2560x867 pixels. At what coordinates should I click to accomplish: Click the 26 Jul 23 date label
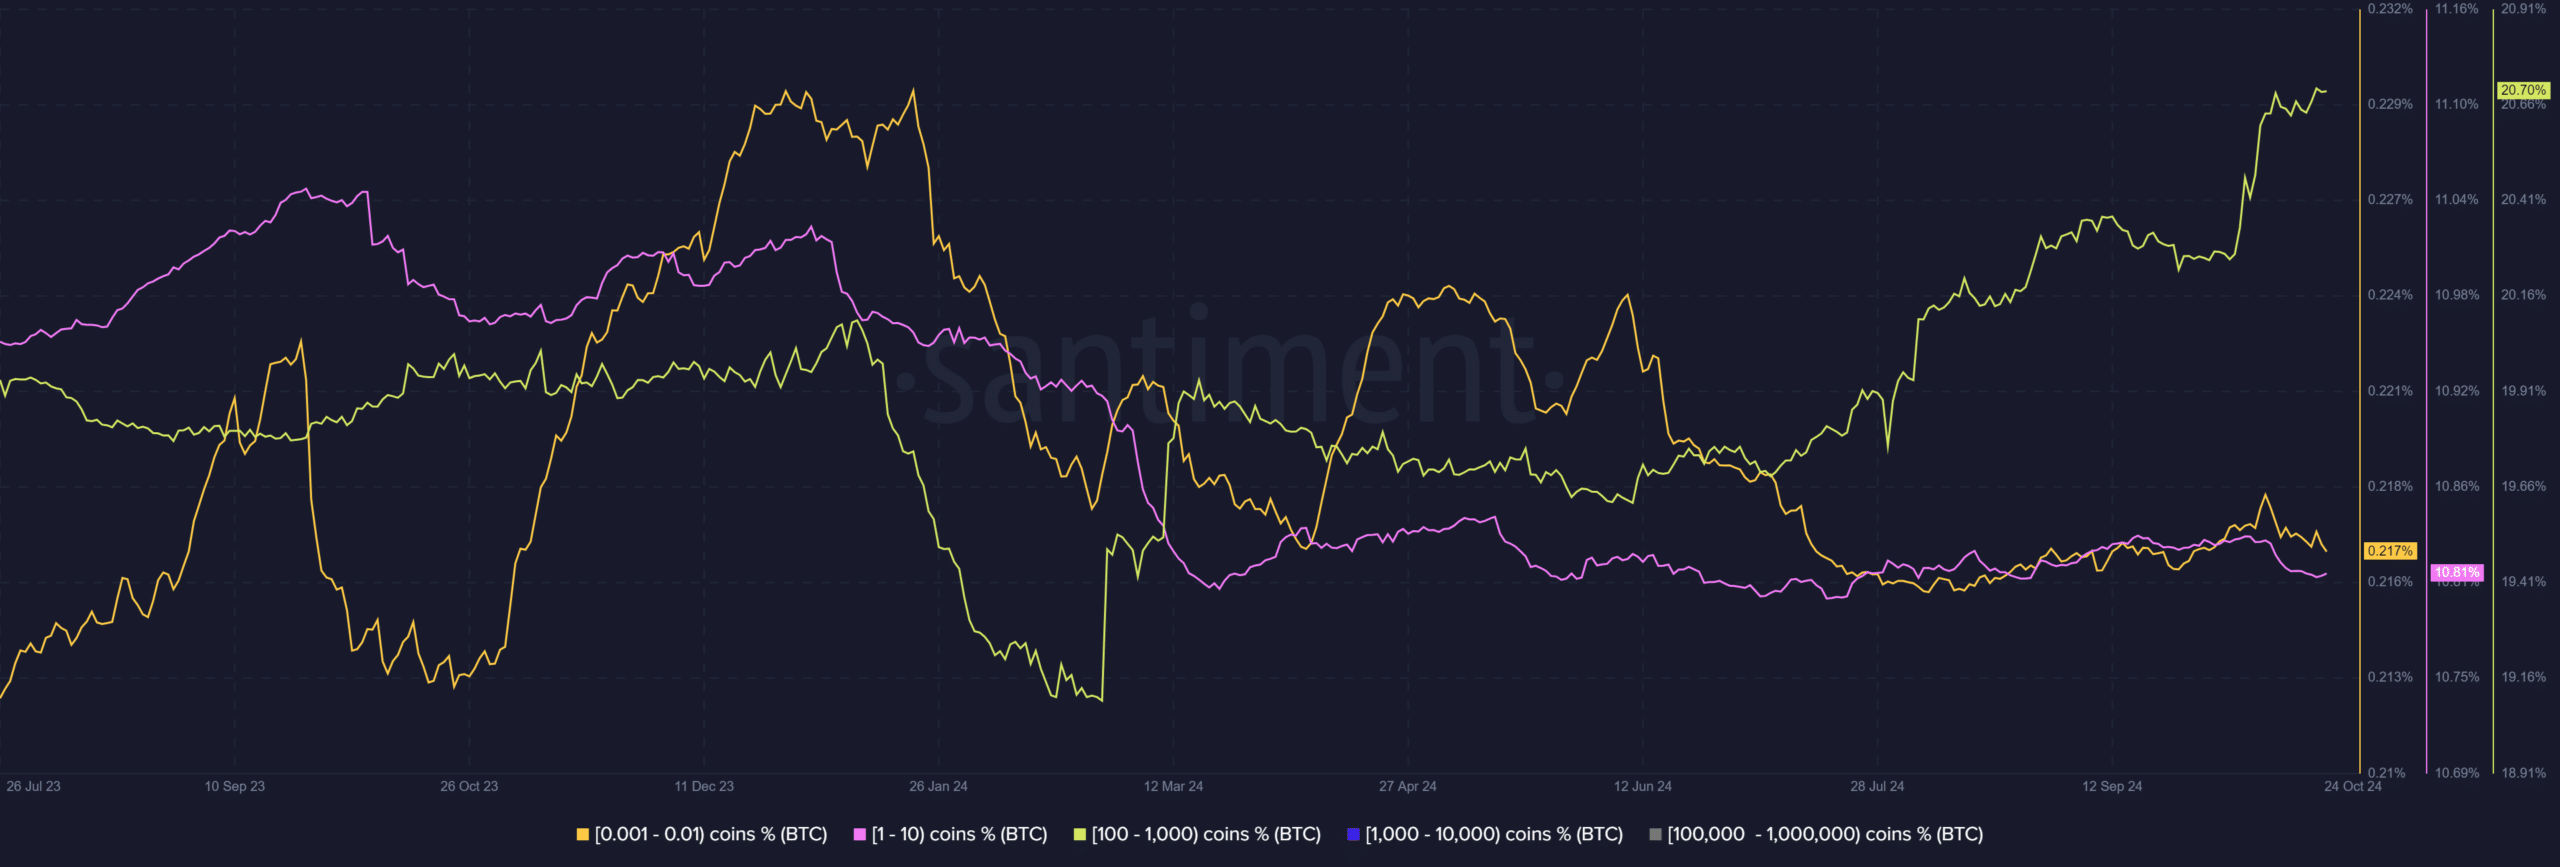coord(33,786)
